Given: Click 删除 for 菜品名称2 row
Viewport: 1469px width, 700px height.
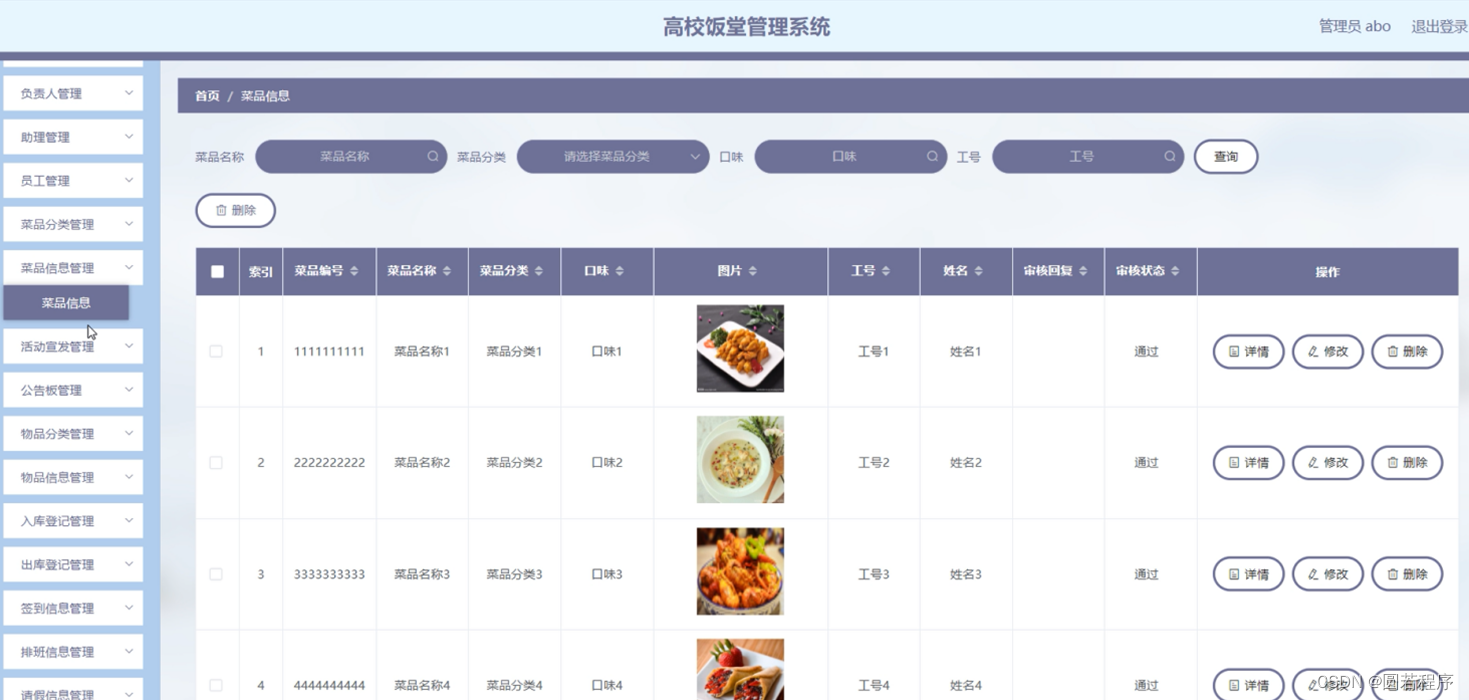Looking at the screenshot, I should [1407, 463].
